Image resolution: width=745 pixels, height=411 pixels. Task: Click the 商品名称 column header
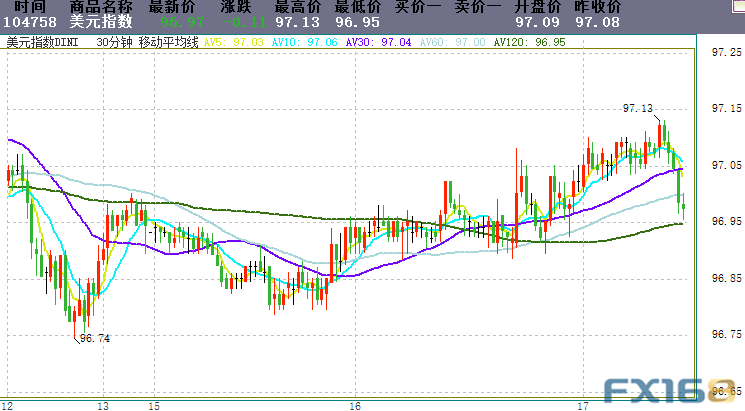pos(101,7)
